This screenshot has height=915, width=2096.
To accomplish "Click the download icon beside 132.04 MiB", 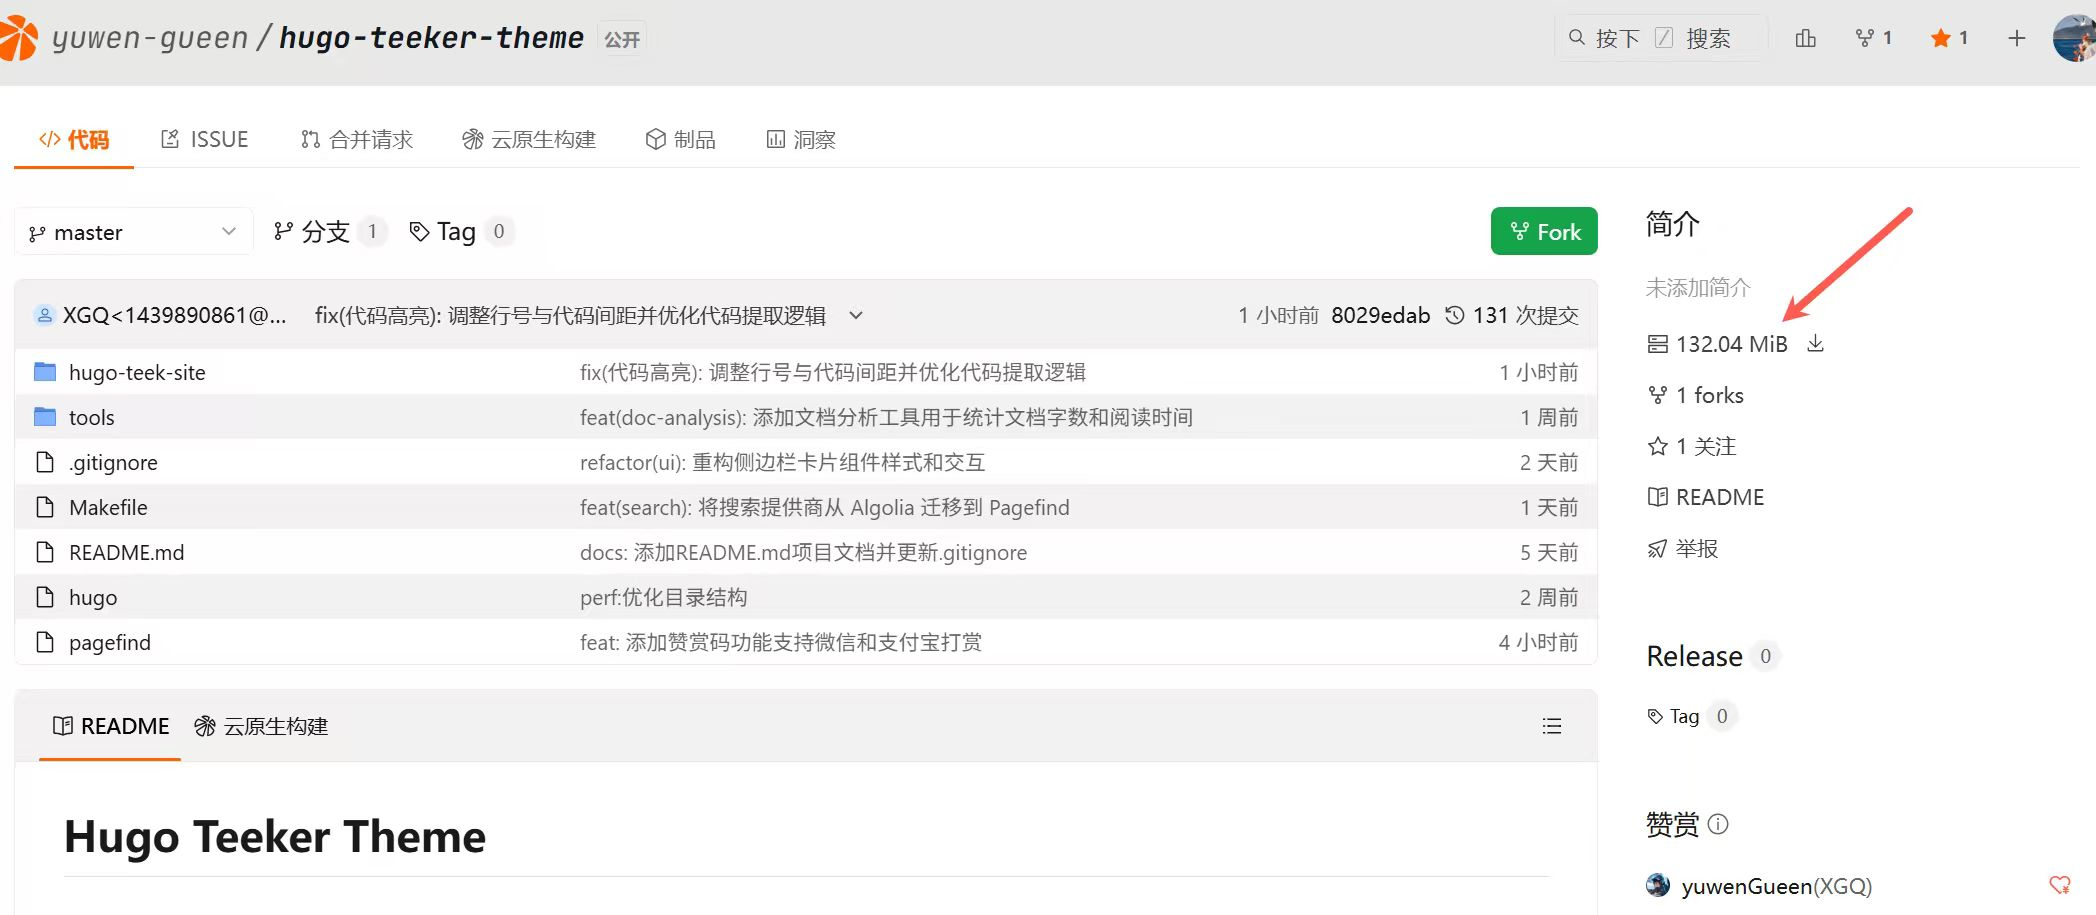I will click(1815, 344).
